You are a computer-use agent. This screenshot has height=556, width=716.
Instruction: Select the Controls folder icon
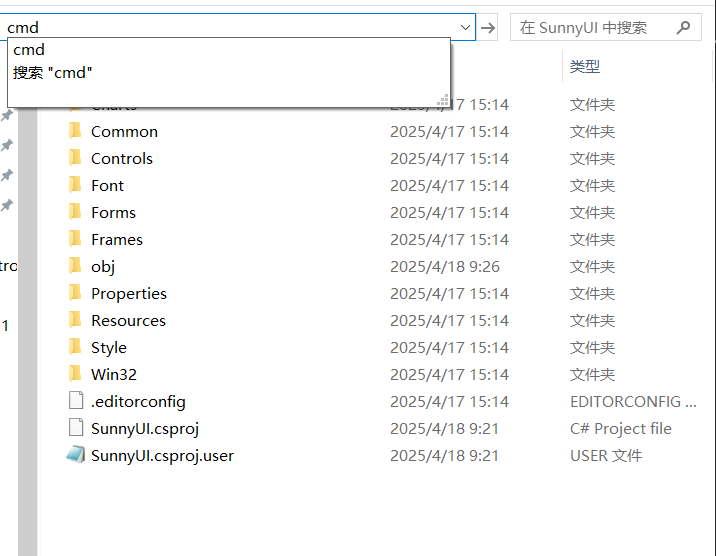coord(75,158)
